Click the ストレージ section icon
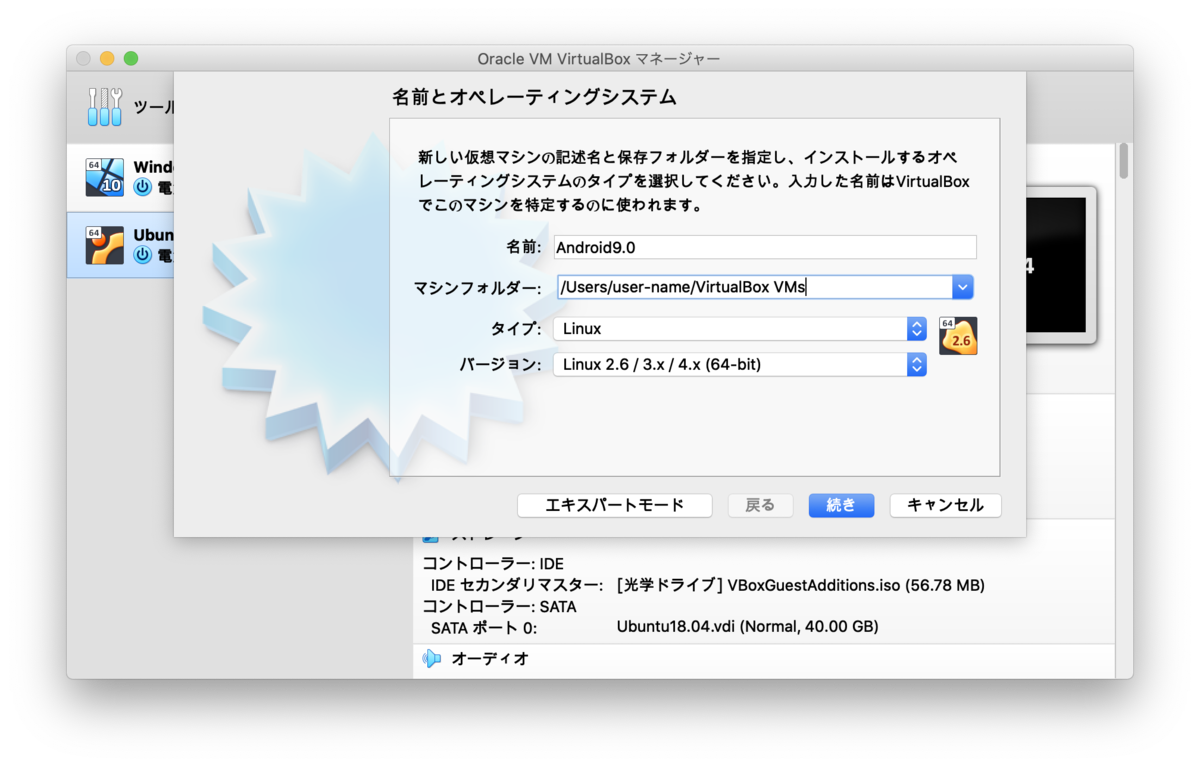Screen dimensions: 1200x767 [x=428, y=541]
